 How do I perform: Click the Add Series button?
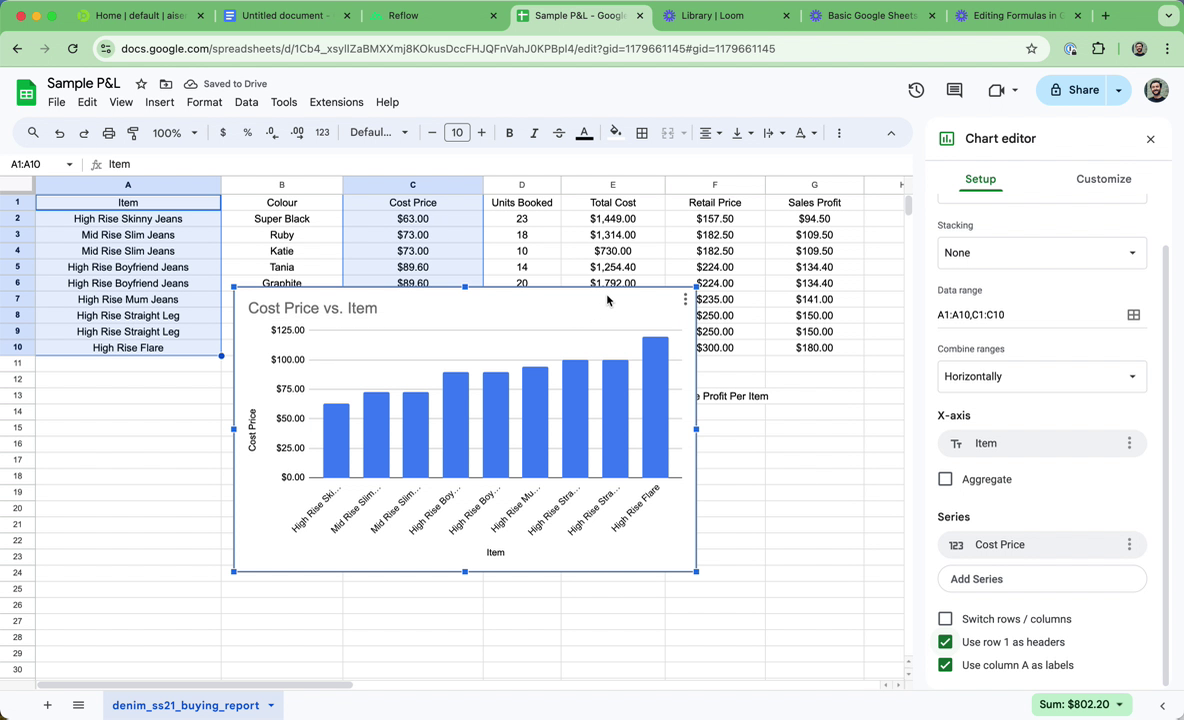coord(1041,579)
